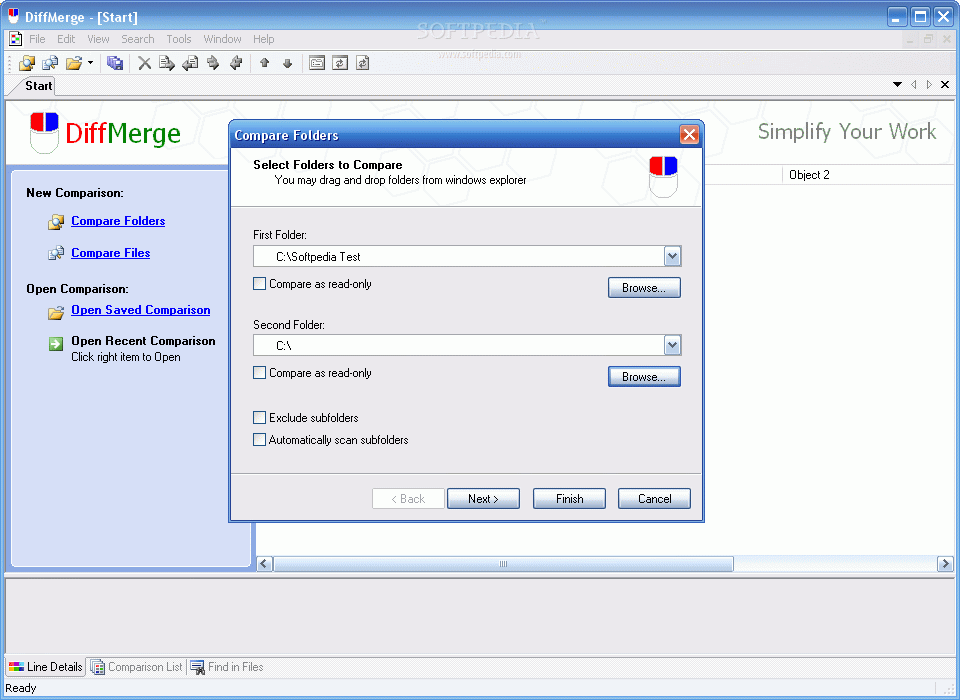This screenshot has width=960, height=700.
Task: Click the open folder toolbar icon
Action: (73, 63)
